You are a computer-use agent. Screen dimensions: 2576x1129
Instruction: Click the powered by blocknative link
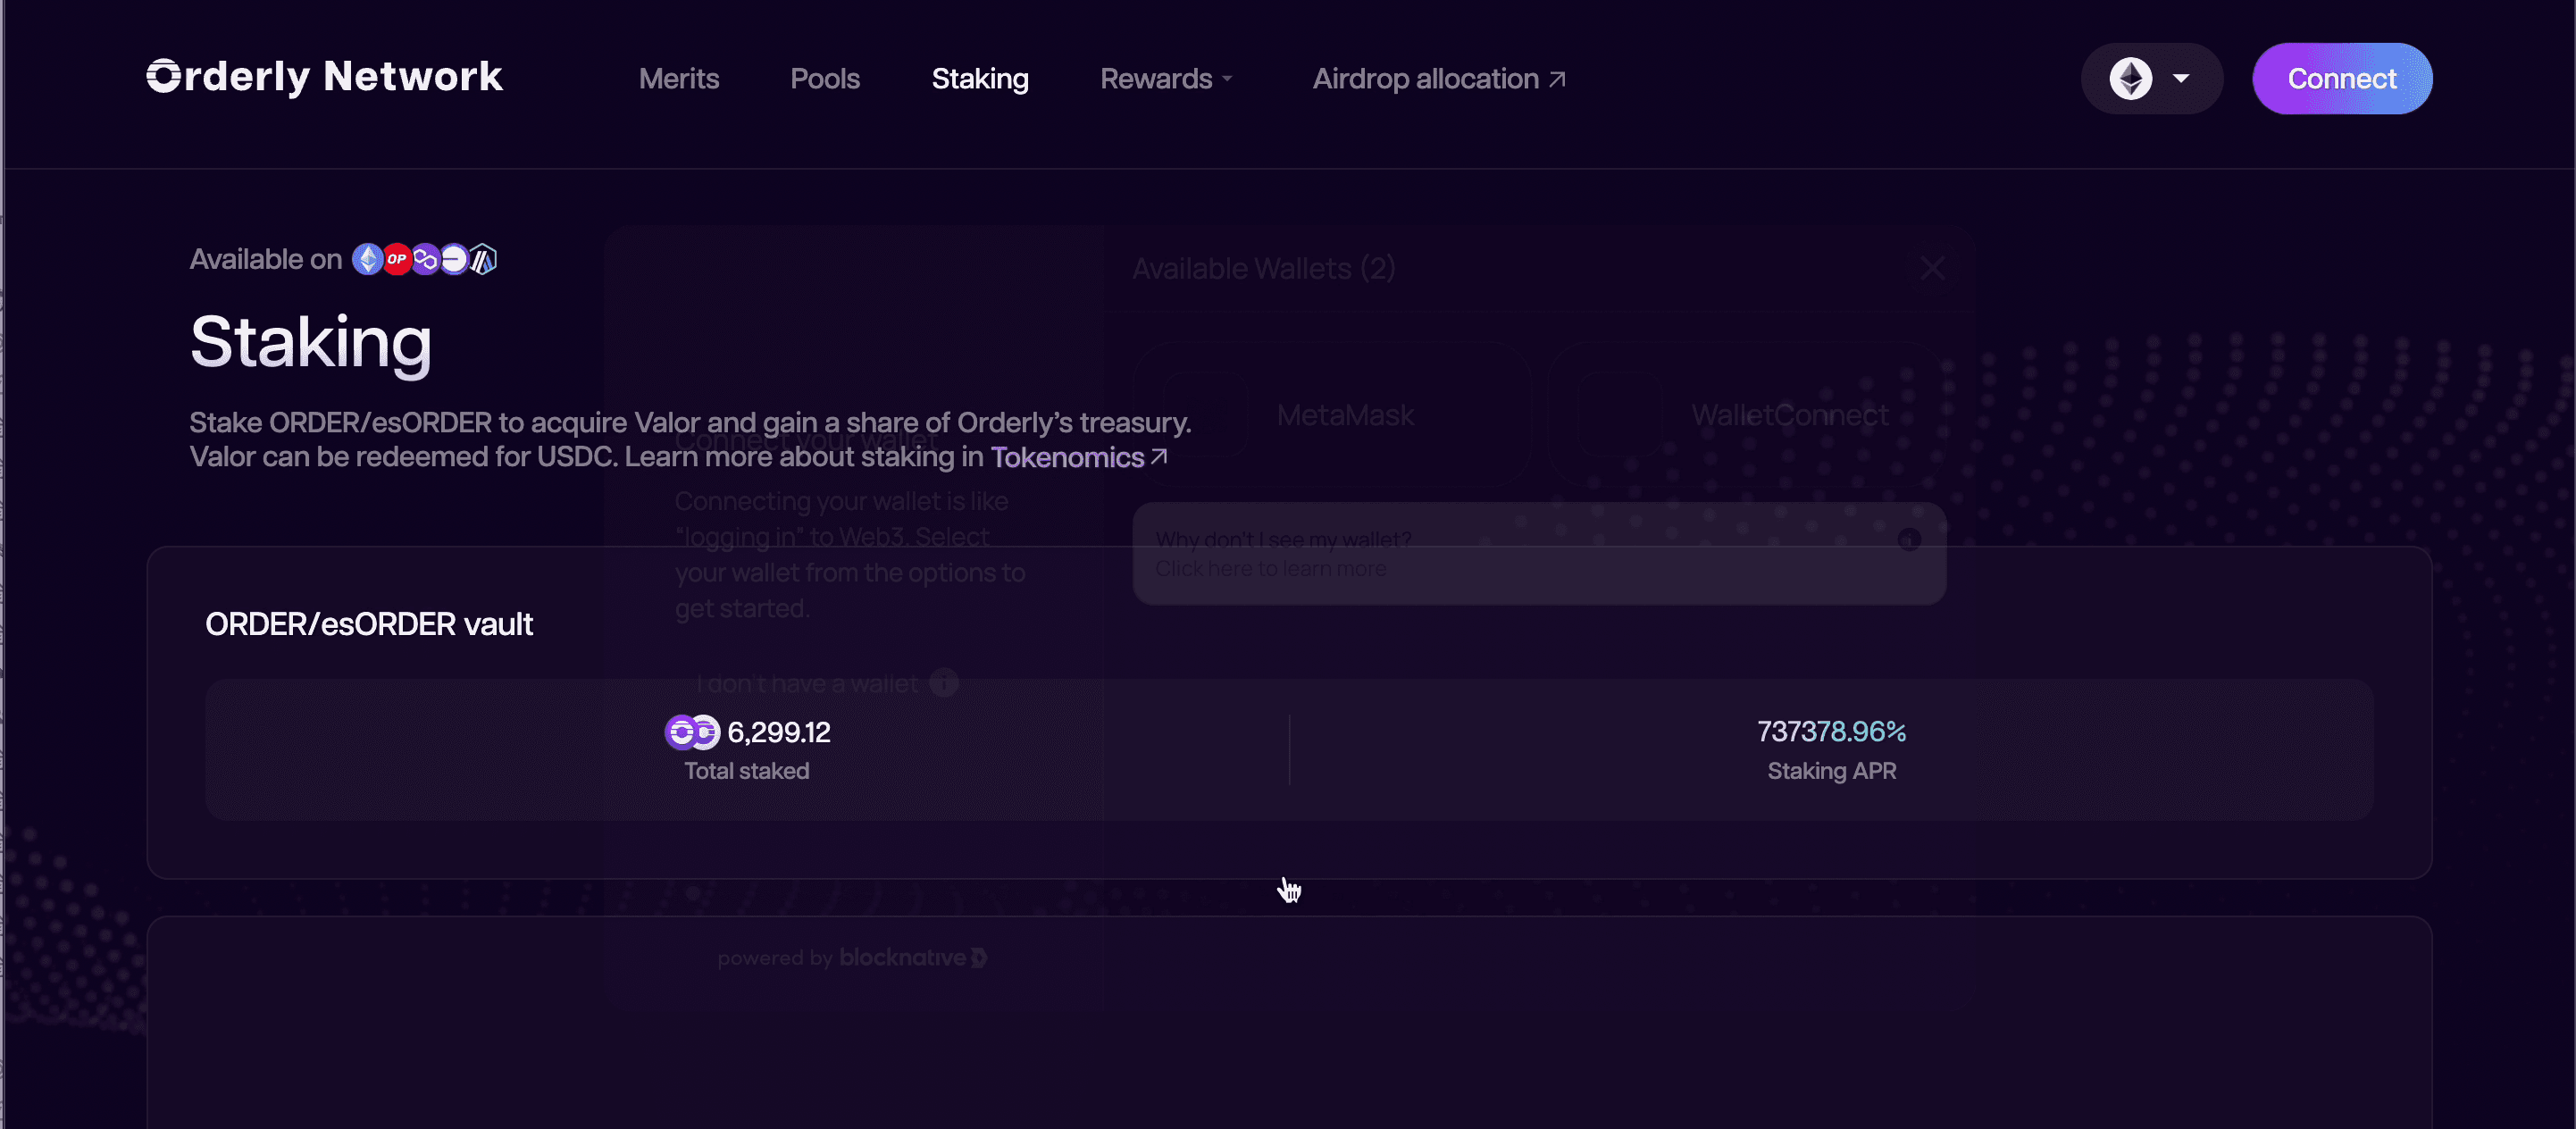852,957
